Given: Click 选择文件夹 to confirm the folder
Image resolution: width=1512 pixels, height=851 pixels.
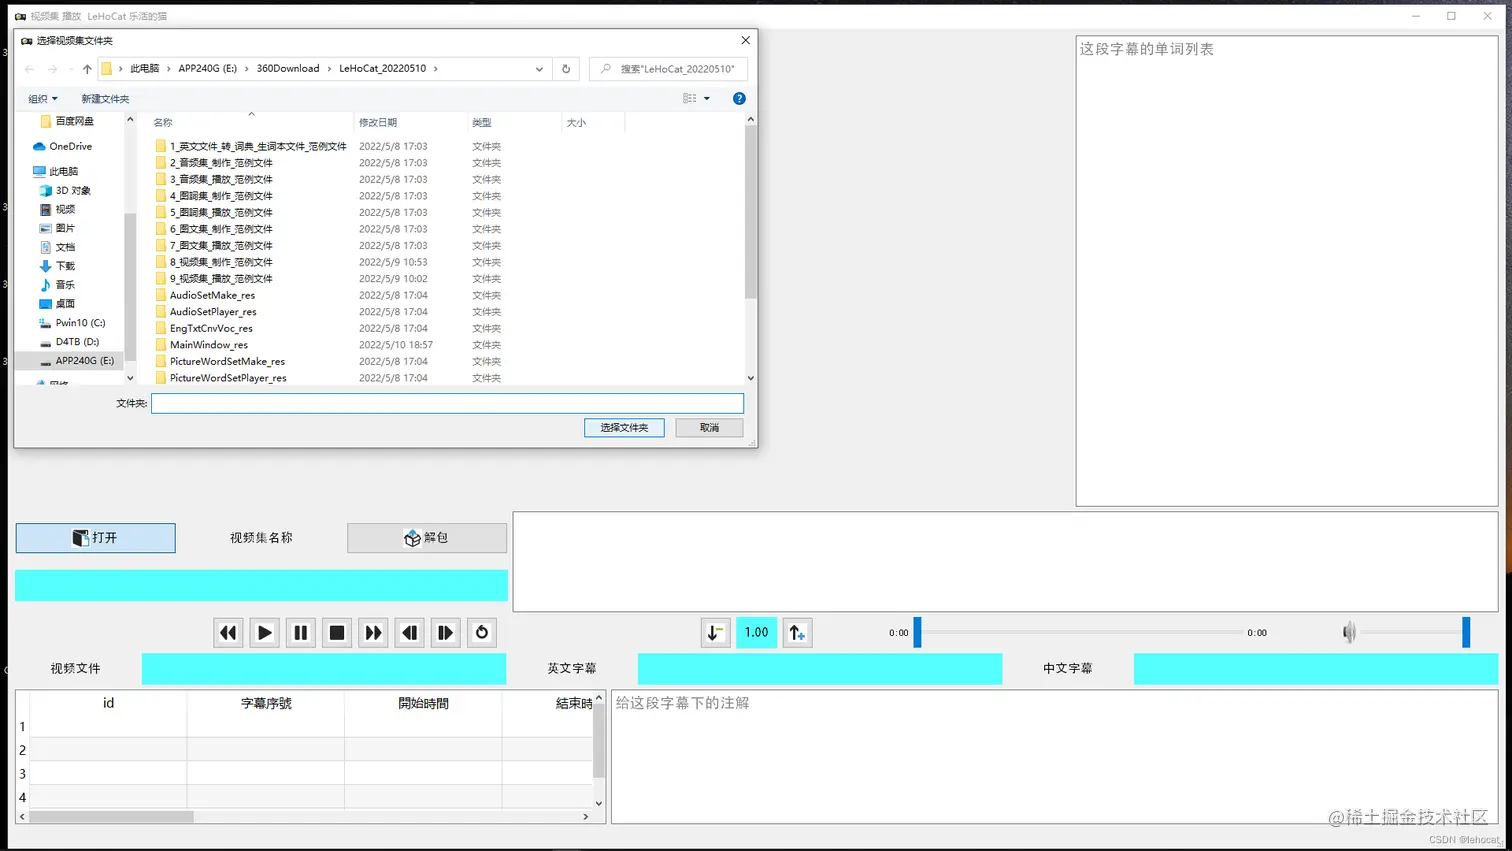Looking at the screenshot, I should coord(624,427).
